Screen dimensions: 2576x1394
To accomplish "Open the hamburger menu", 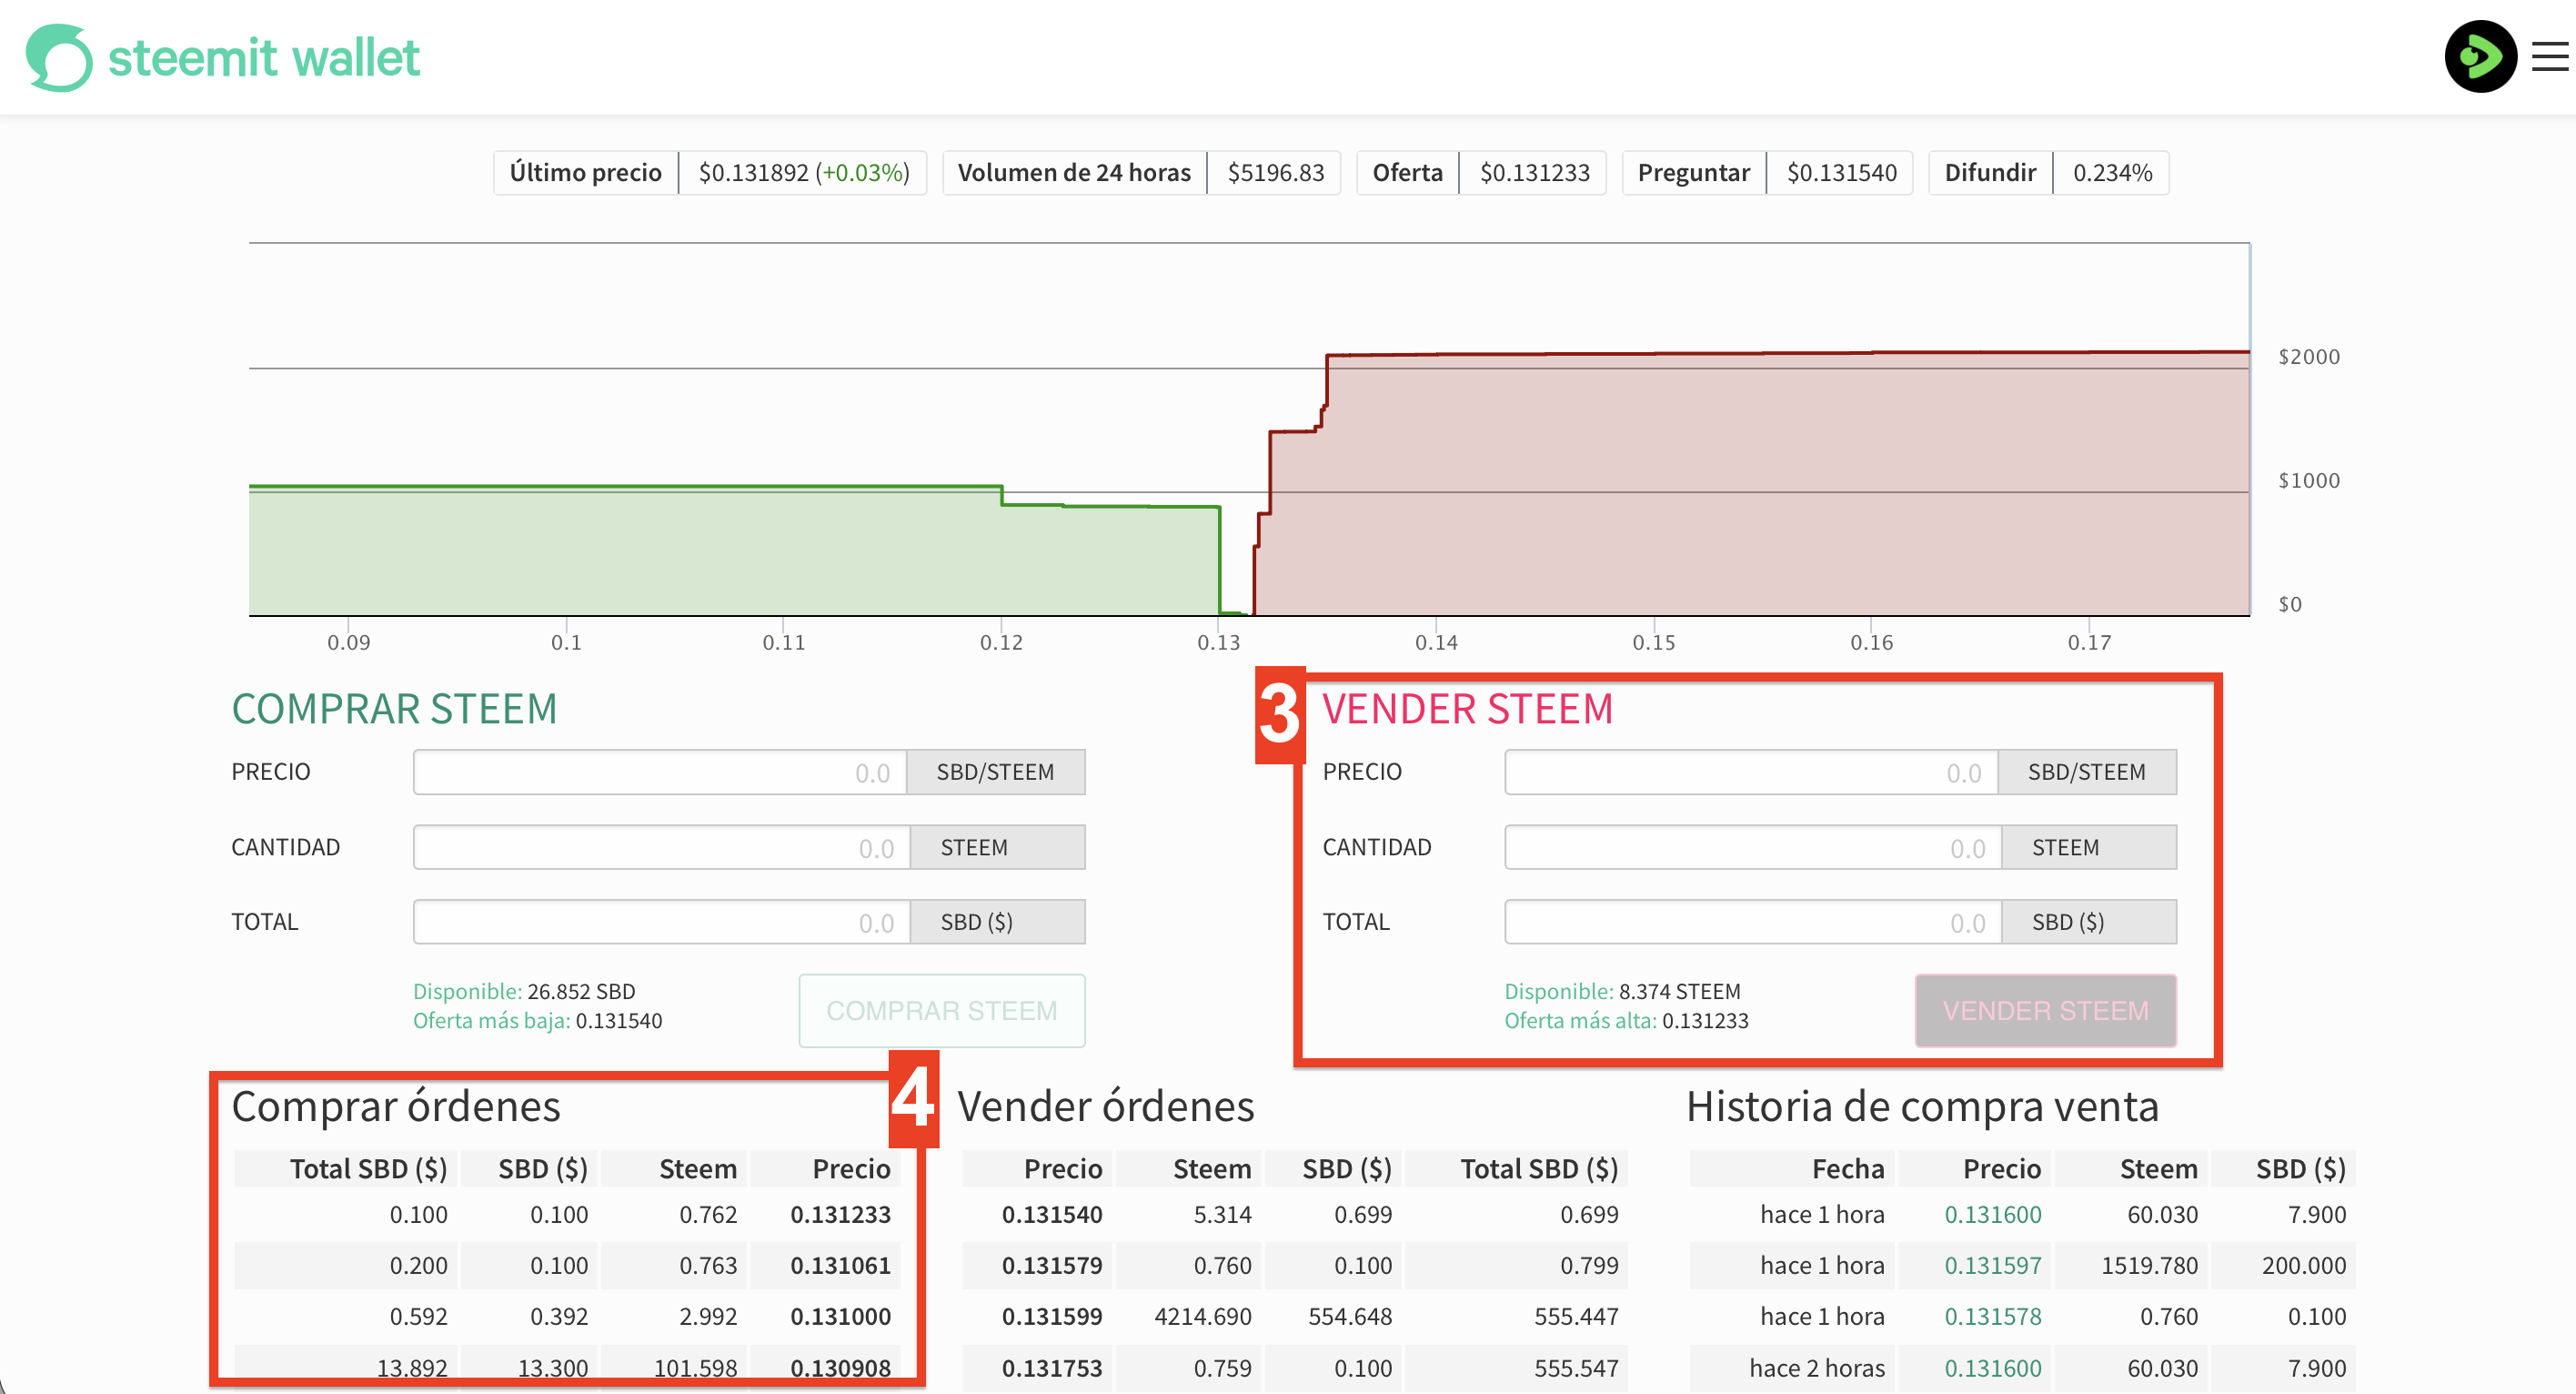I will click(2550, 57).
